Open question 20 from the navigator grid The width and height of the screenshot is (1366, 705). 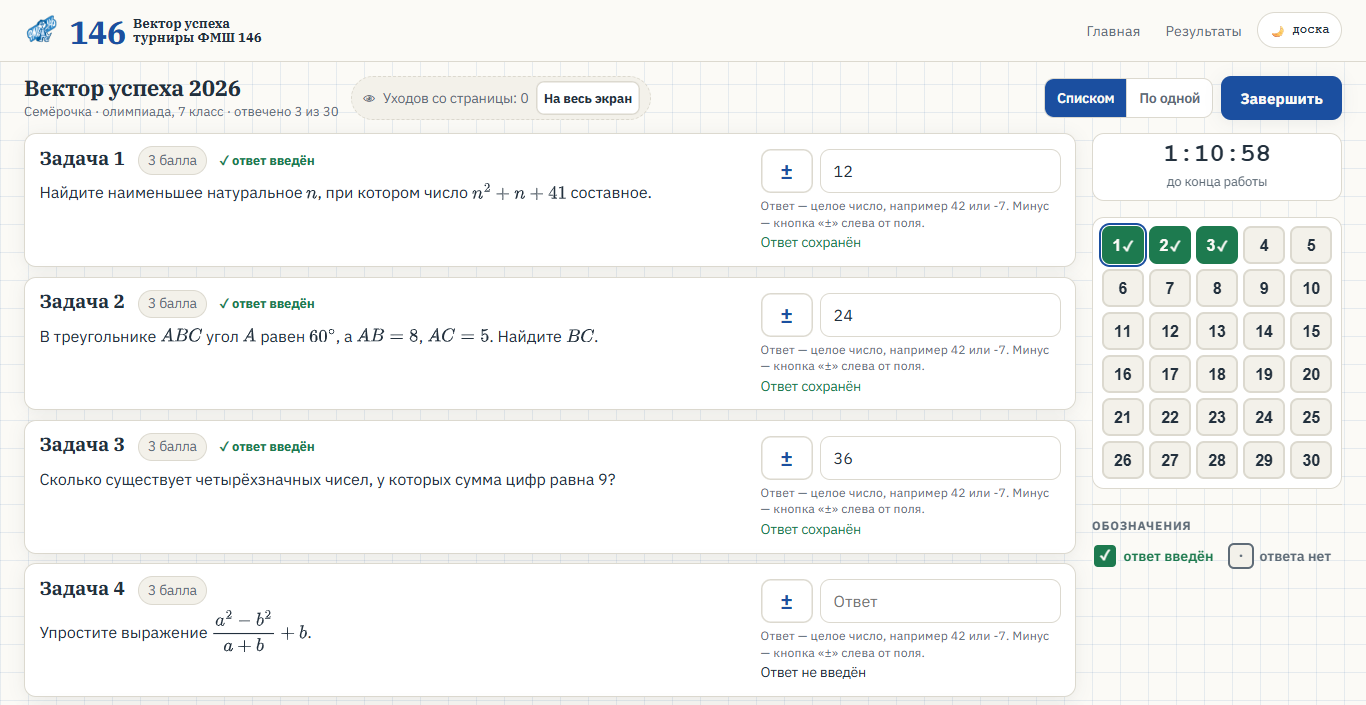click(1311, 374)
